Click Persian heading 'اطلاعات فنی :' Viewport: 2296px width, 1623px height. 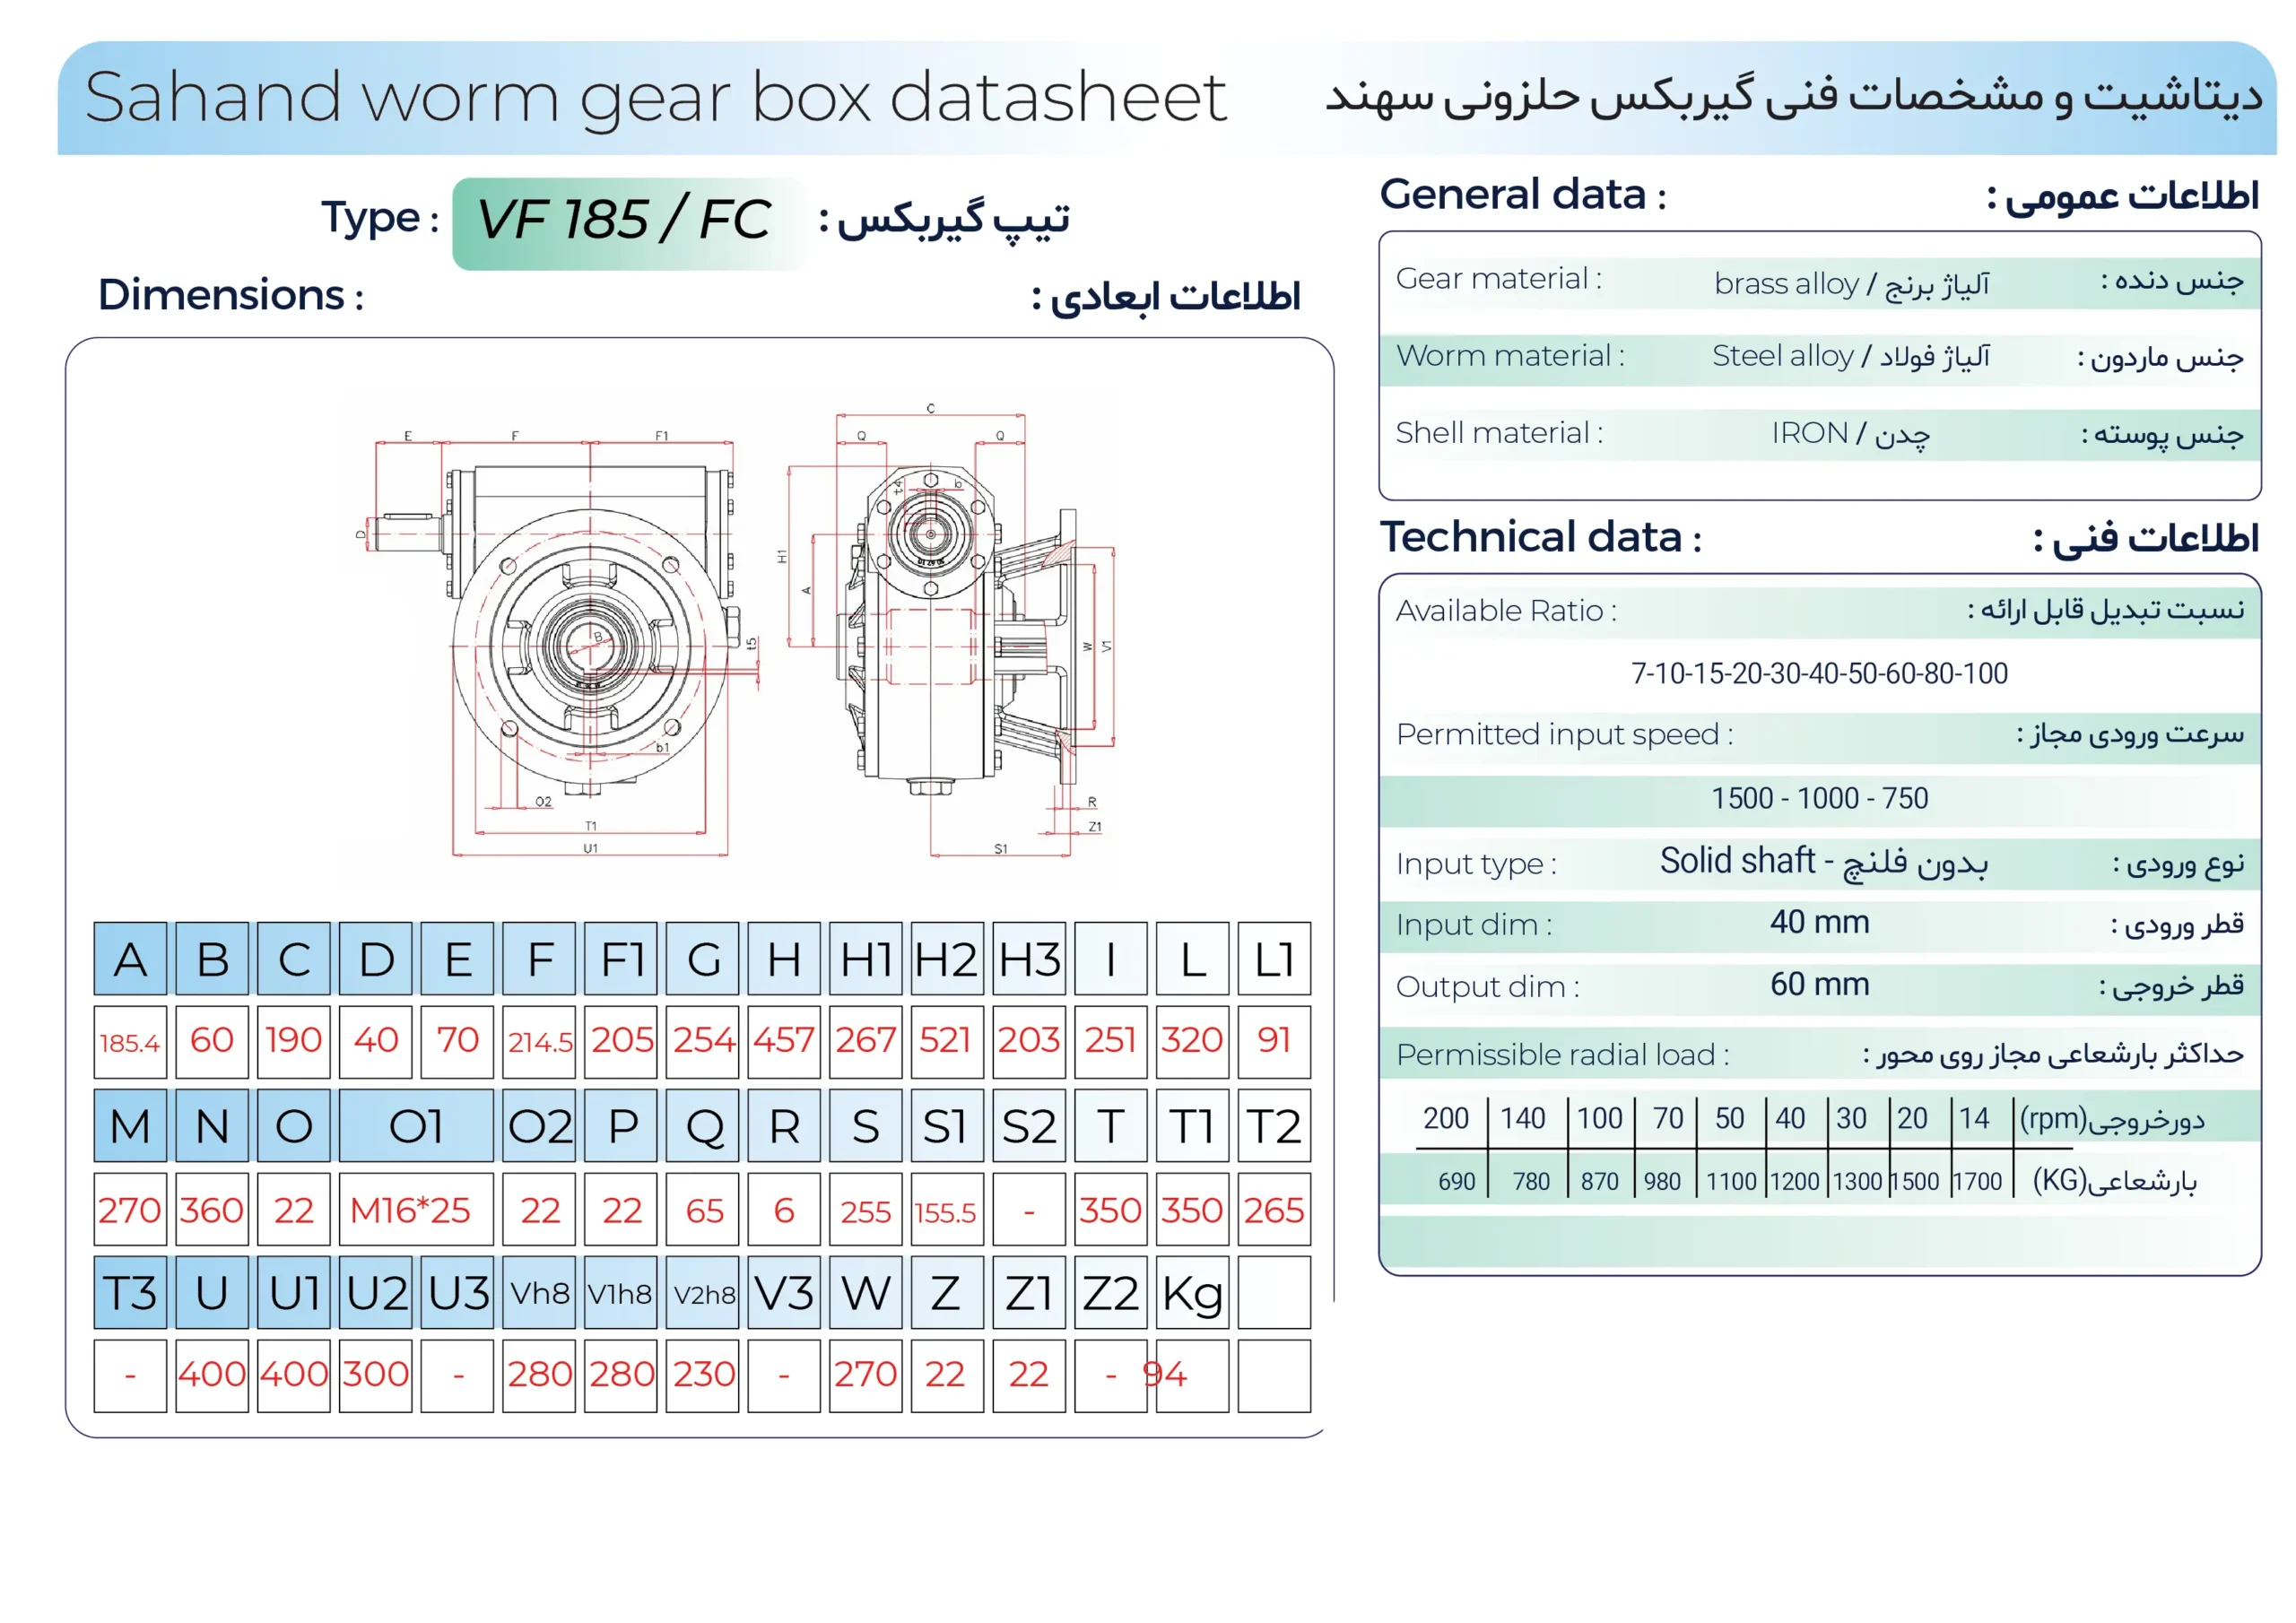2147,538
